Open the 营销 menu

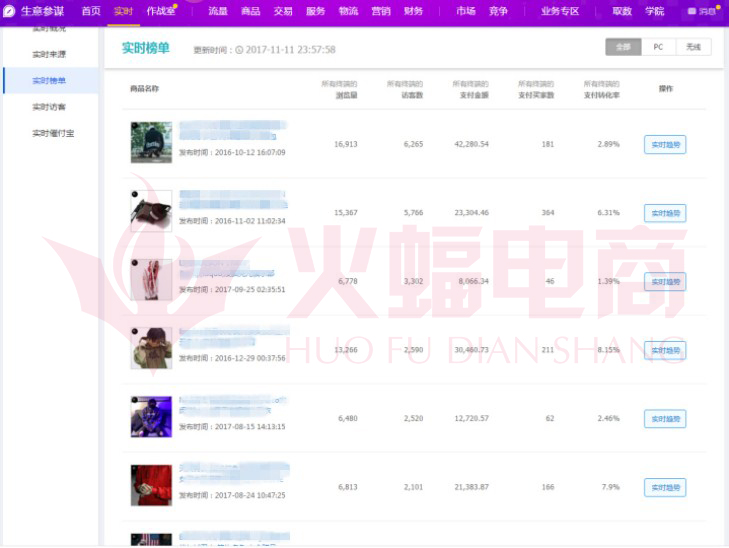[x=381, y=11]
